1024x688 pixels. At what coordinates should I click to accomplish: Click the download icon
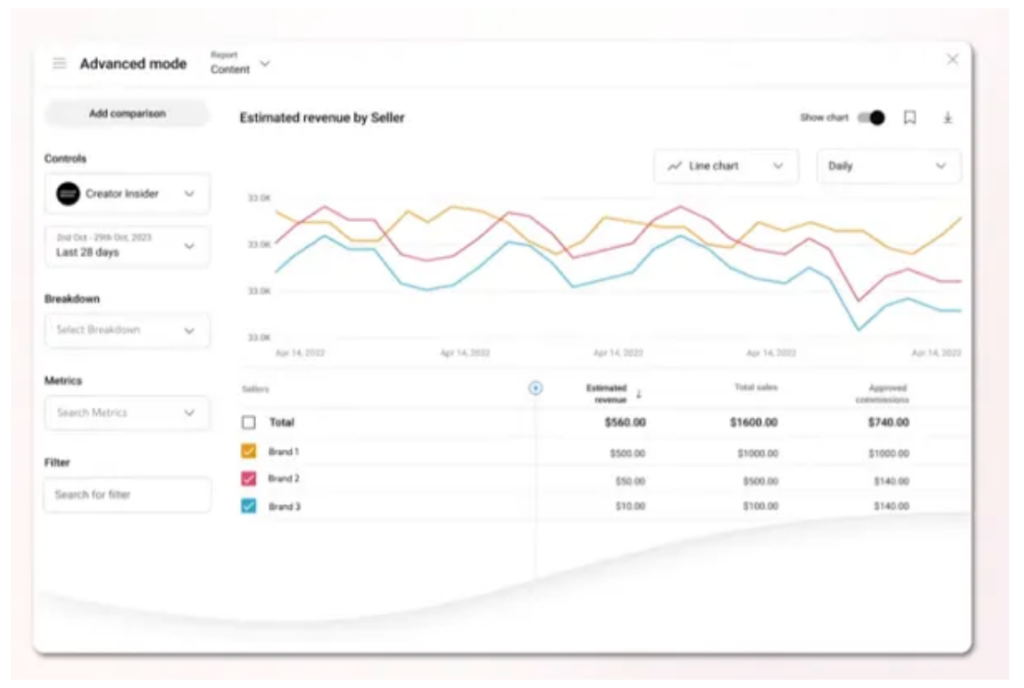tap(947, 118)
